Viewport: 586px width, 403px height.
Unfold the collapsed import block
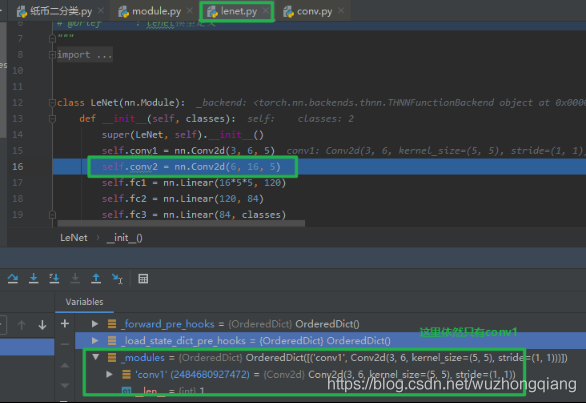click(52, 55)
